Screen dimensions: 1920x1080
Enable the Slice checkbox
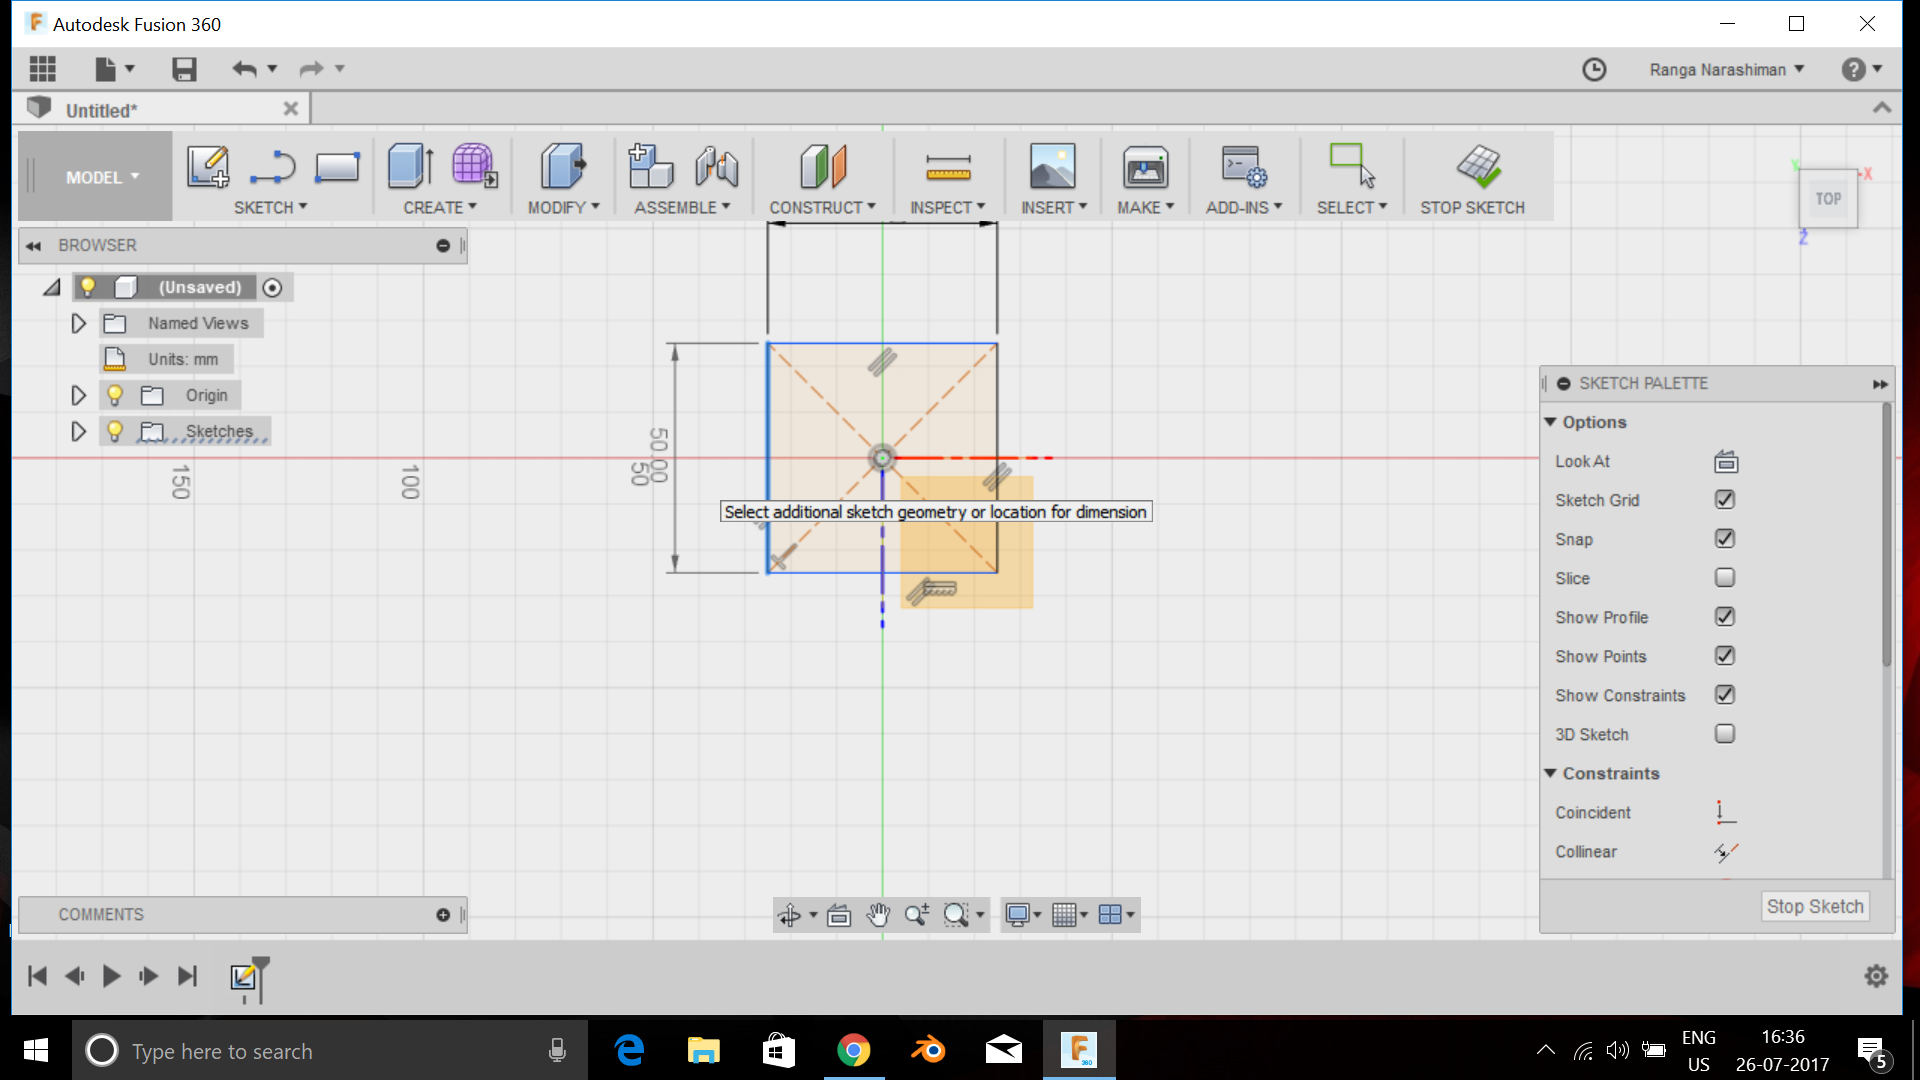[x=1725, y=577]
